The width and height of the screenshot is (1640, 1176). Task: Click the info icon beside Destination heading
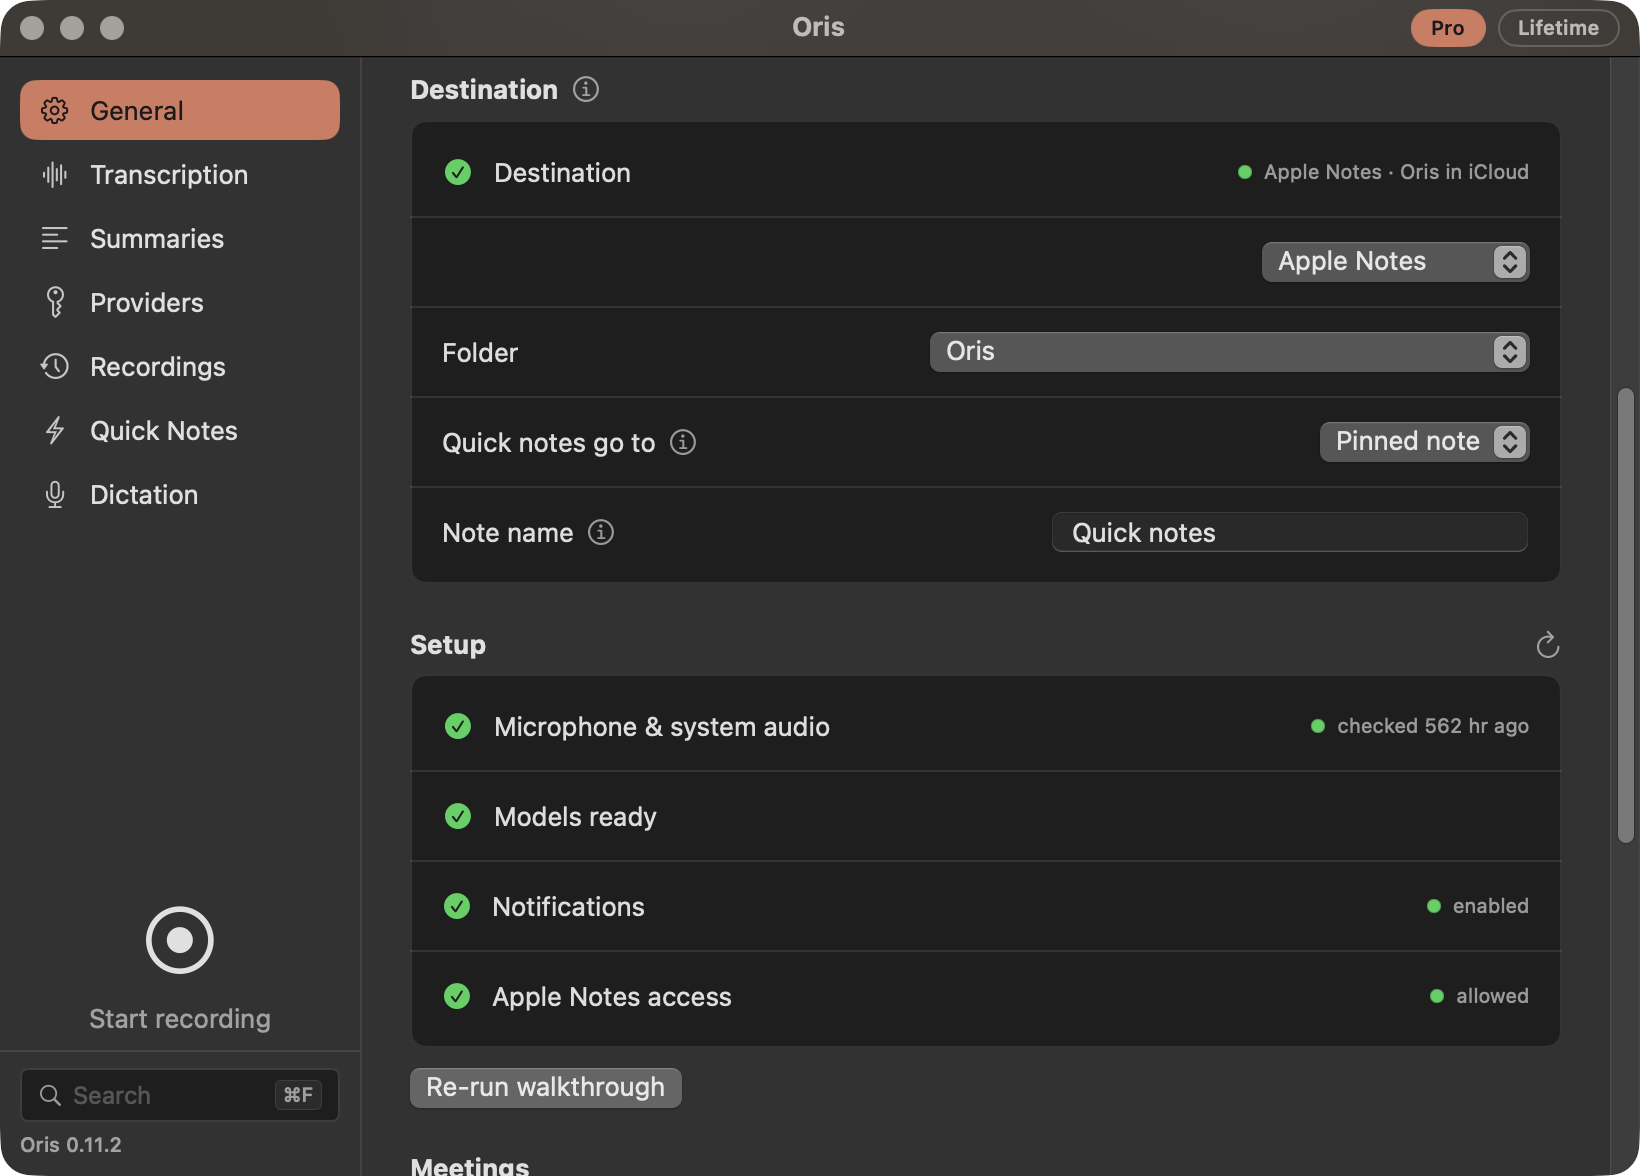[586, 89]
